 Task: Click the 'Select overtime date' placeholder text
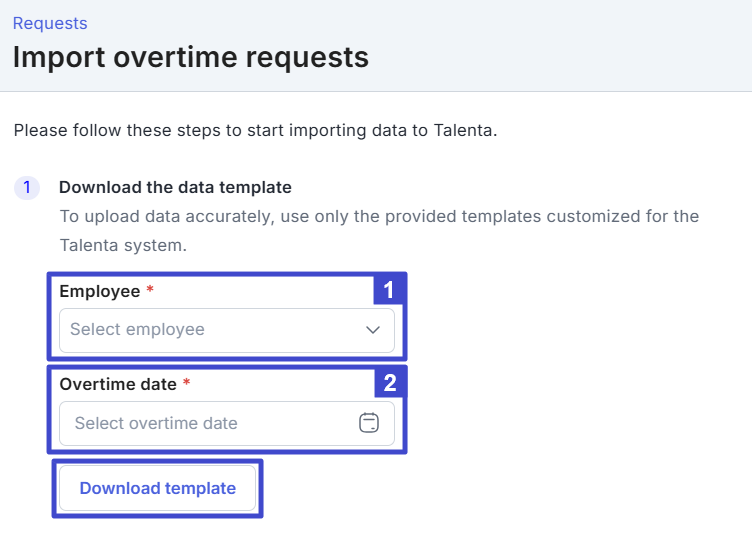click(x=156, y=423)
